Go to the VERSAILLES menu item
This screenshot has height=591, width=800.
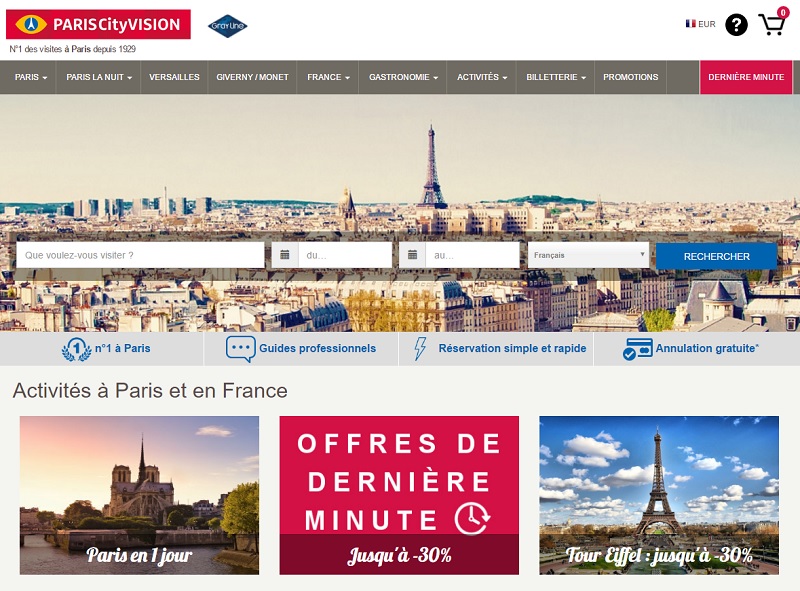click(174, 77)
